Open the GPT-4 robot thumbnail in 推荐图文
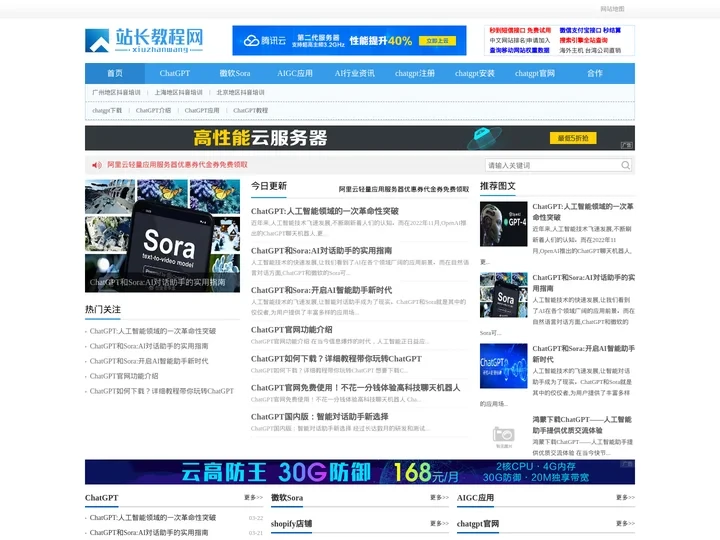 [503, 224]
